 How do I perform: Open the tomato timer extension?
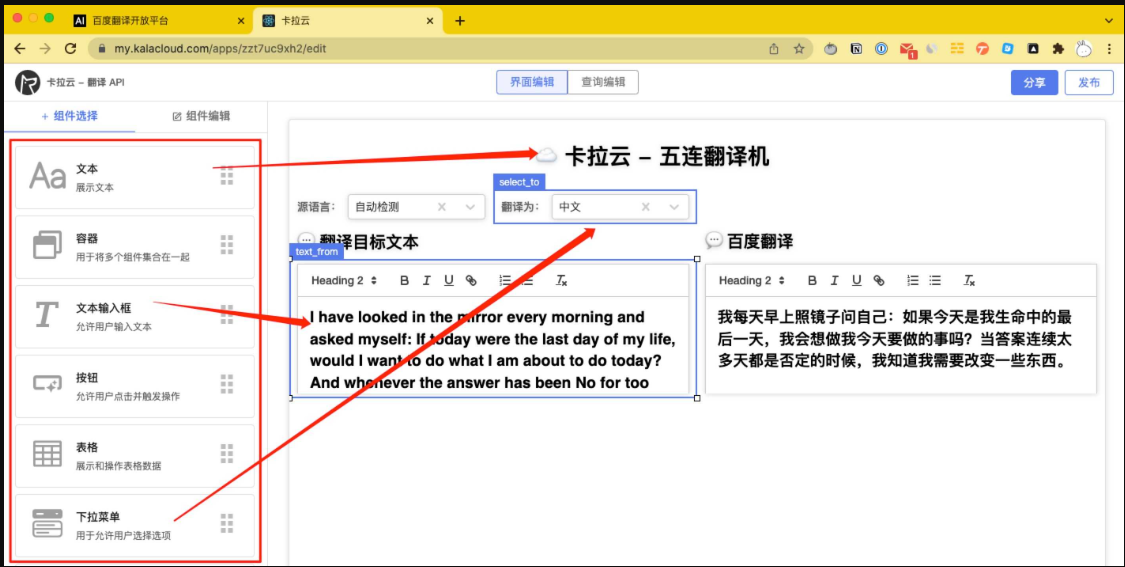[x=831, y=49]
